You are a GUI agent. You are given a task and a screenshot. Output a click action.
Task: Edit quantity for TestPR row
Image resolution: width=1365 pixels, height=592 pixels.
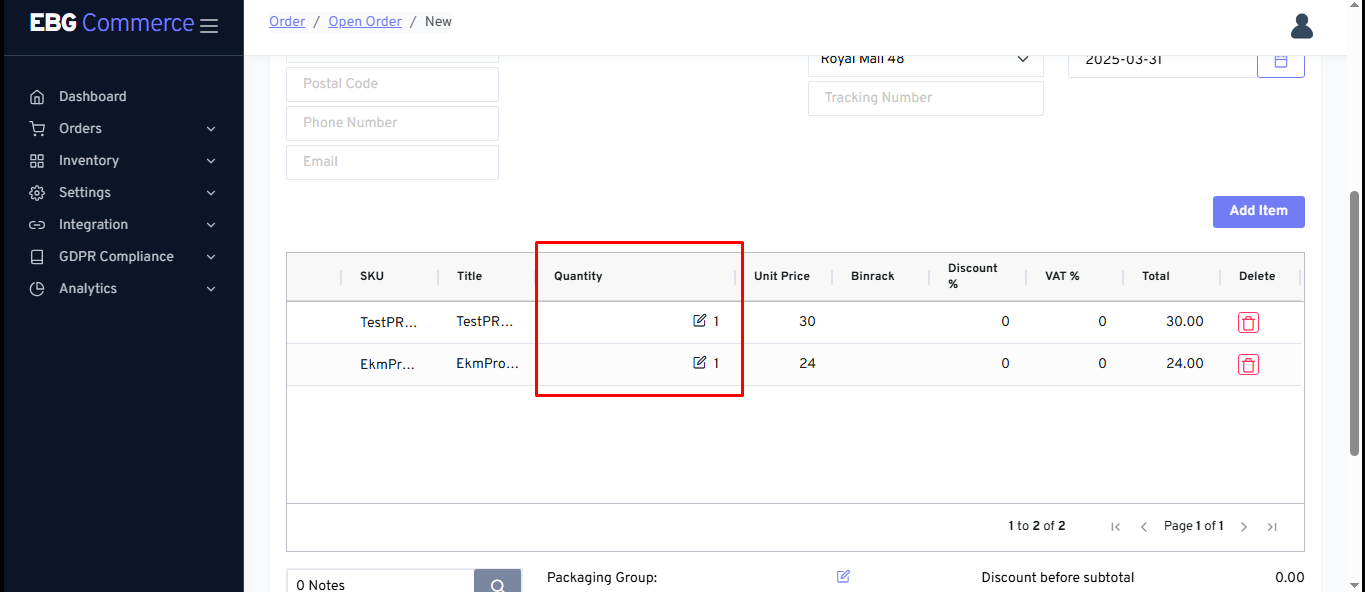coord(699,321)
